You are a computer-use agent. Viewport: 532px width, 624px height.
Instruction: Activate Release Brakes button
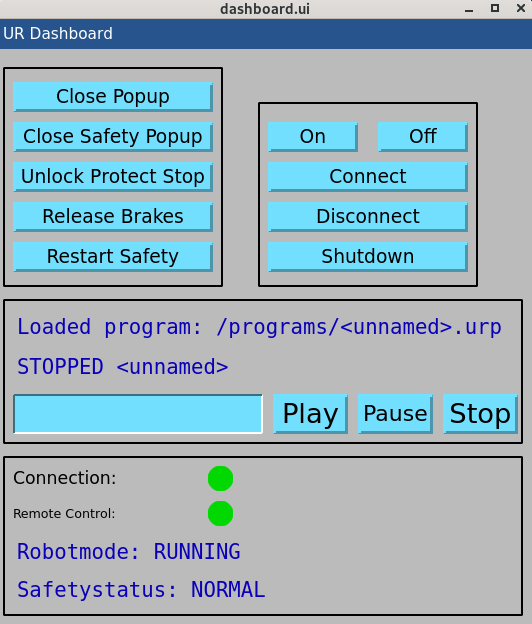(113, 216)
